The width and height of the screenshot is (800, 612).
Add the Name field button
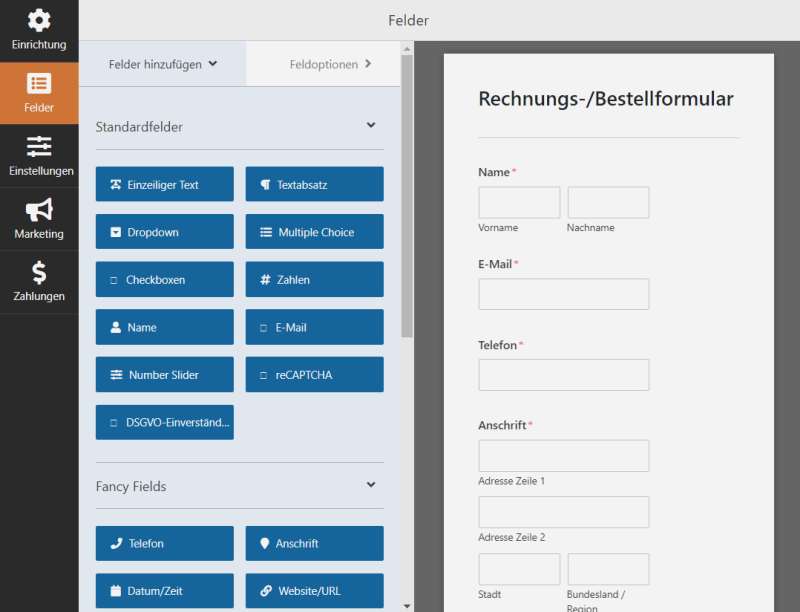[165, 327]
